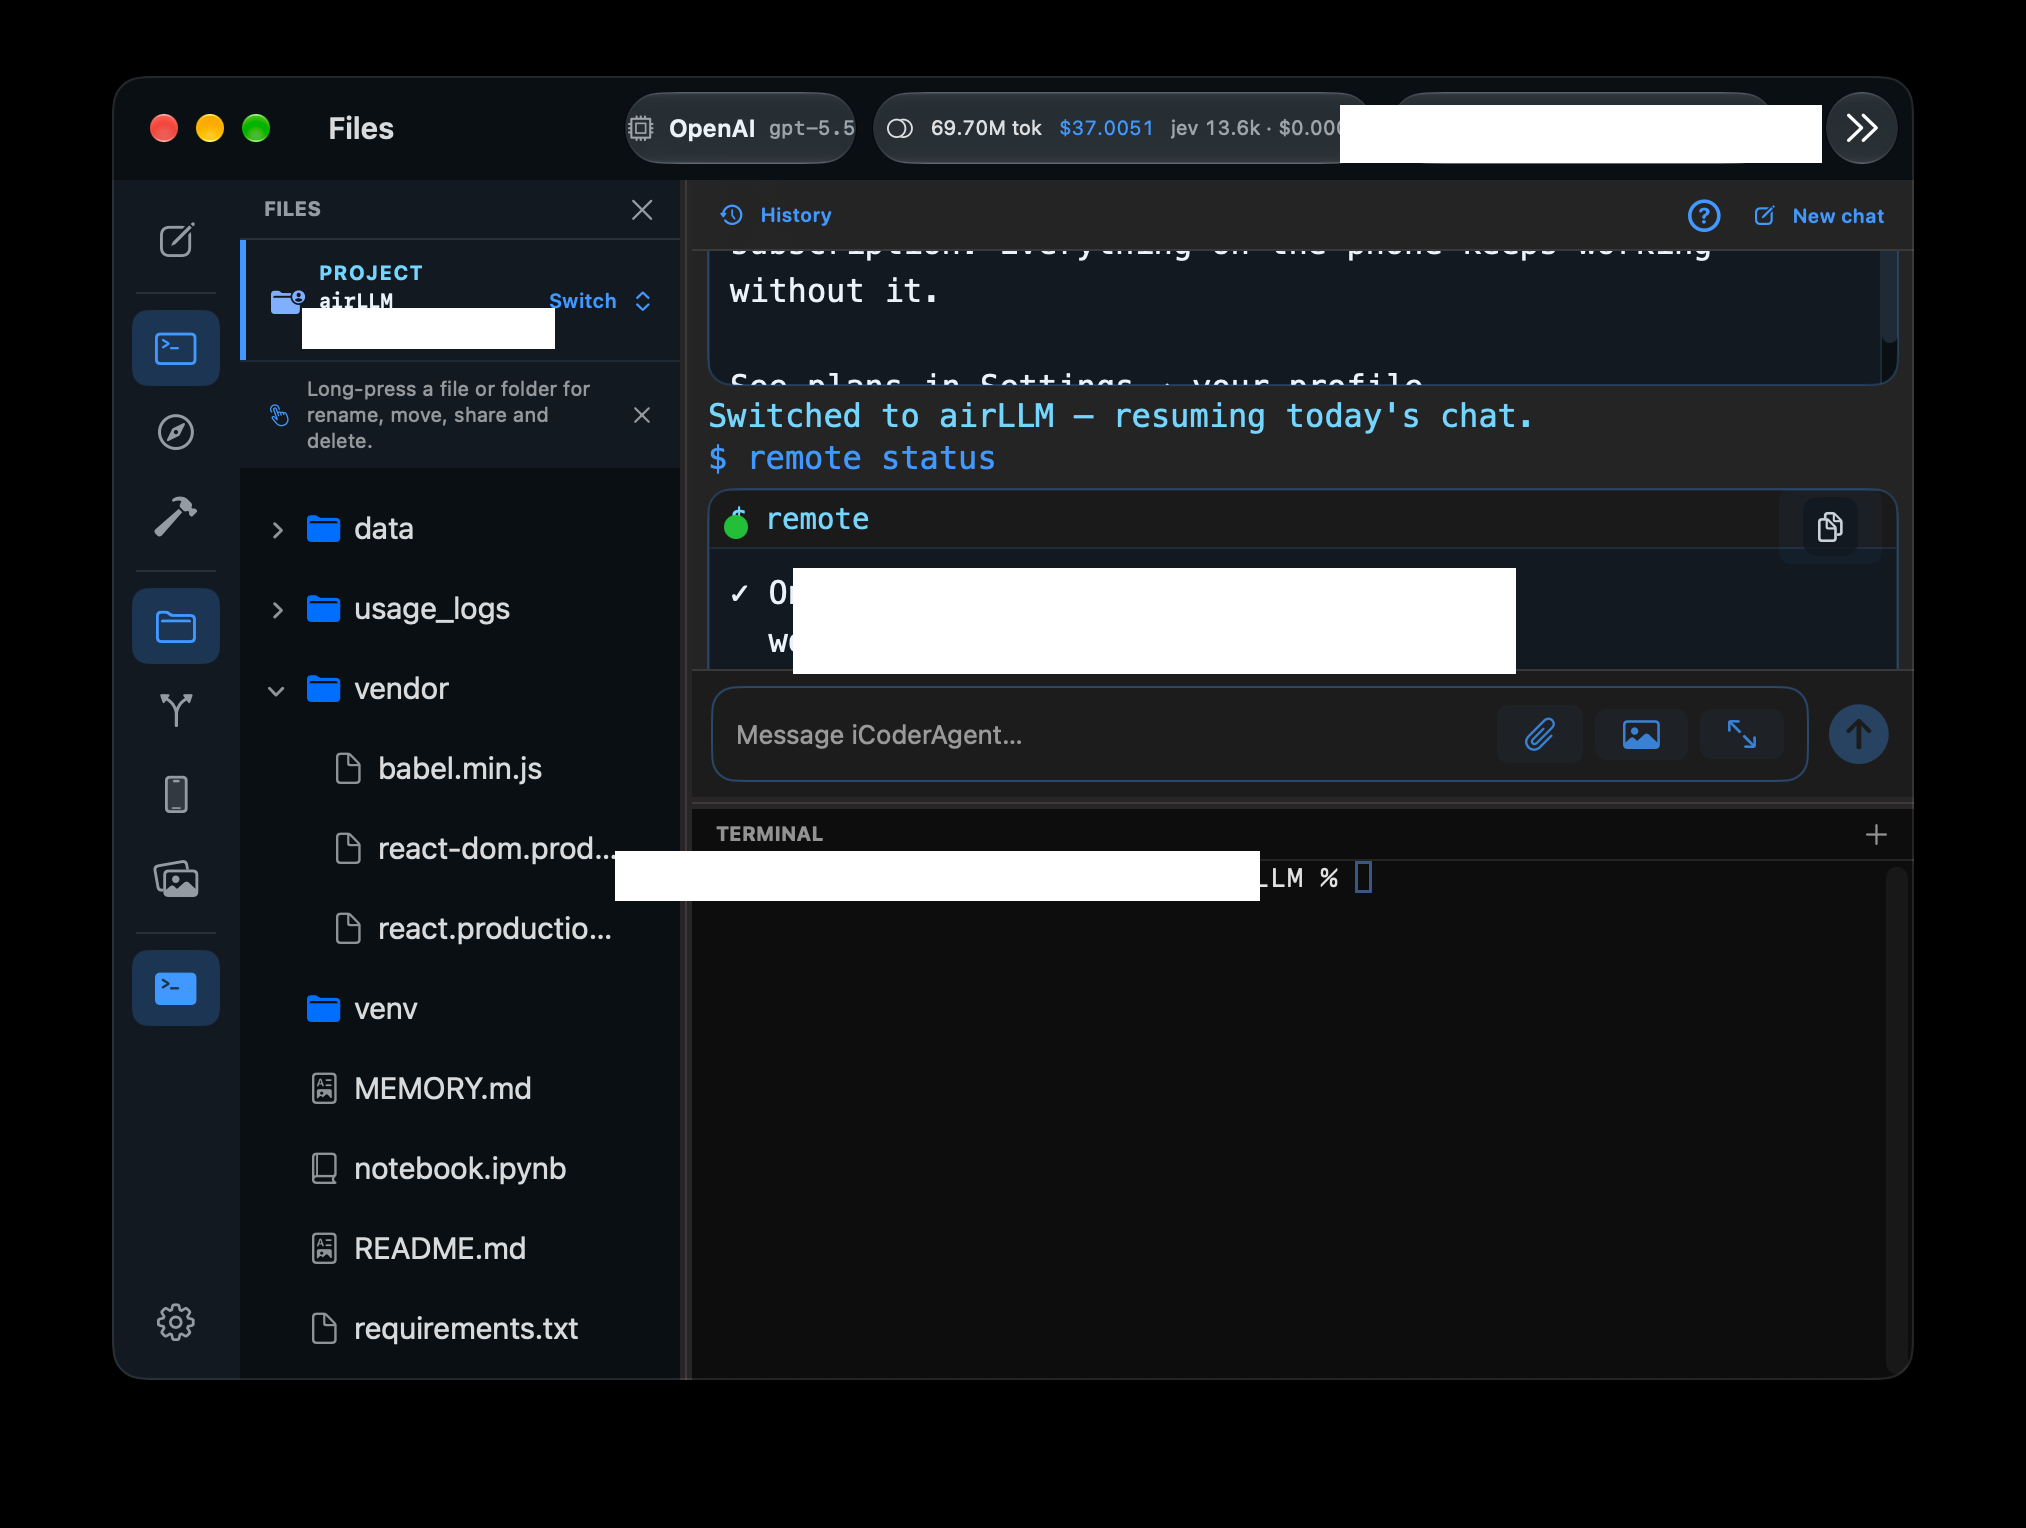Open requirements.txt file
This screenshot has height=1528, width=2026.
tap(460, 1329)
